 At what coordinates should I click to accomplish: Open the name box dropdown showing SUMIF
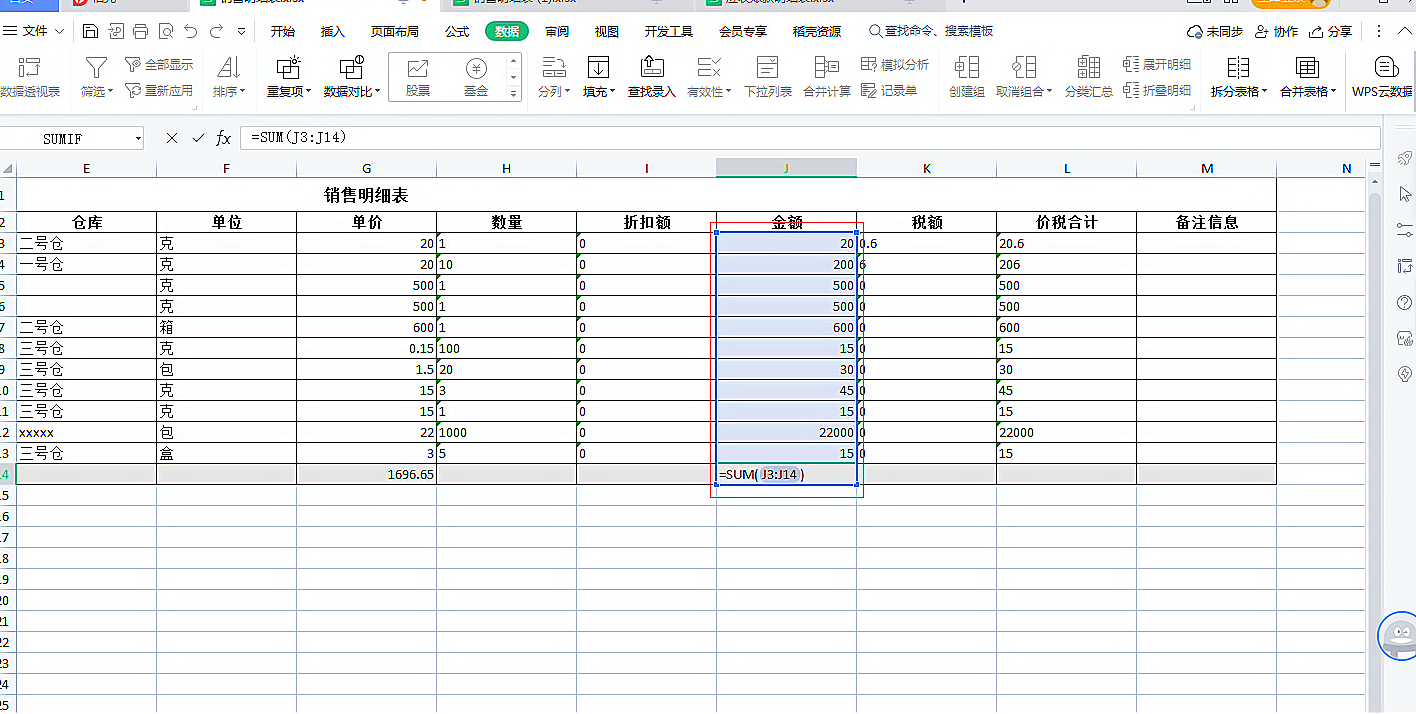138,139
